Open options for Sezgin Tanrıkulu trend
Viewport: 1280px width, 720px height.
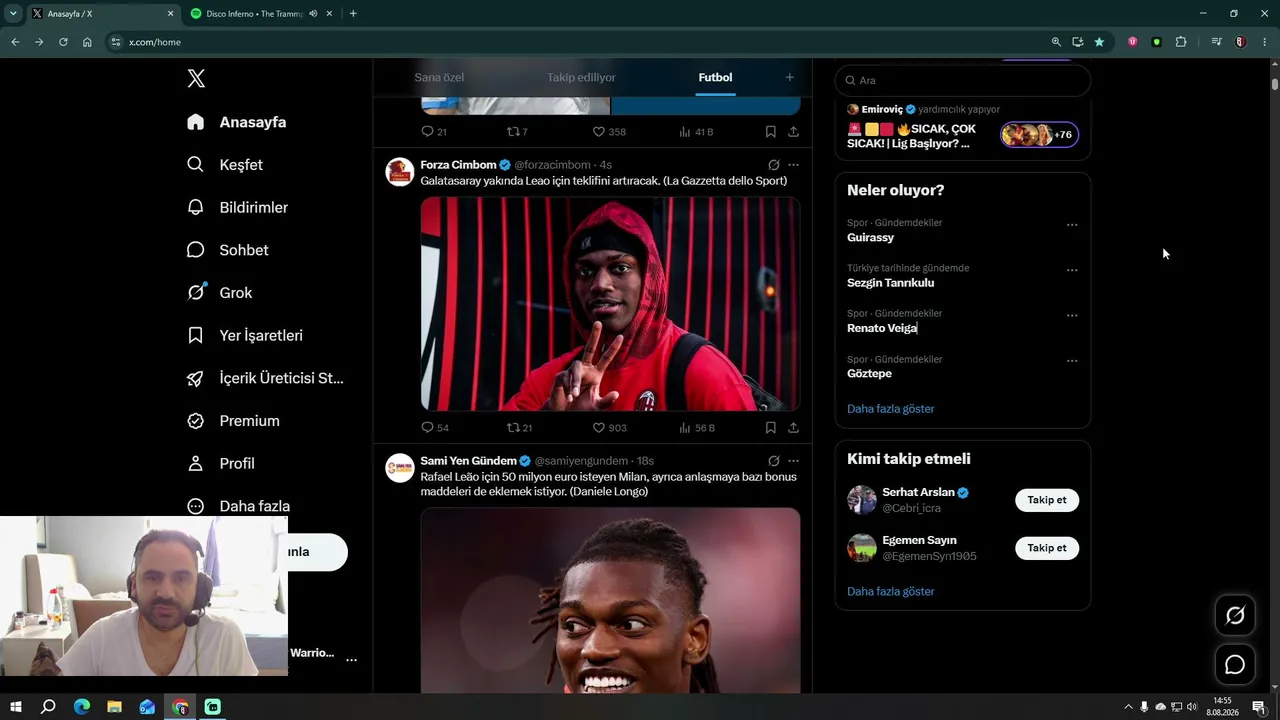(1072, 270)
